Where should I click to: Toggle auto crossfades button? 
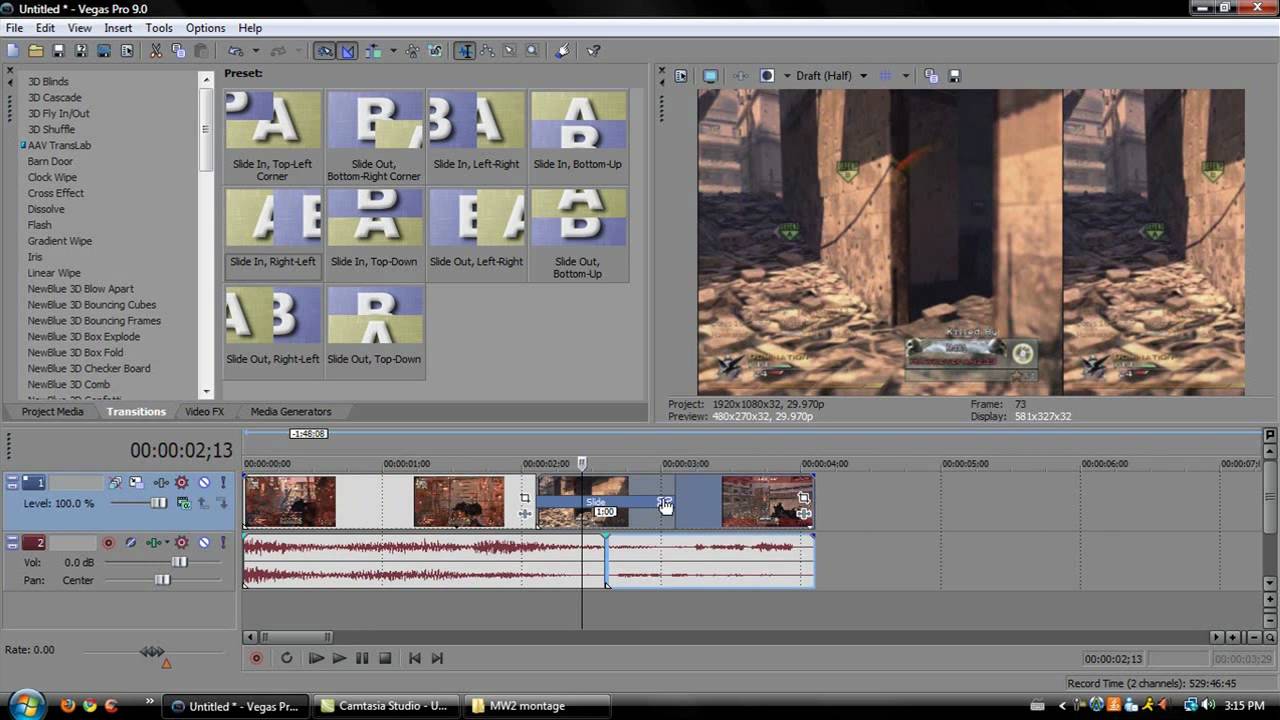(x=347, y=50)
